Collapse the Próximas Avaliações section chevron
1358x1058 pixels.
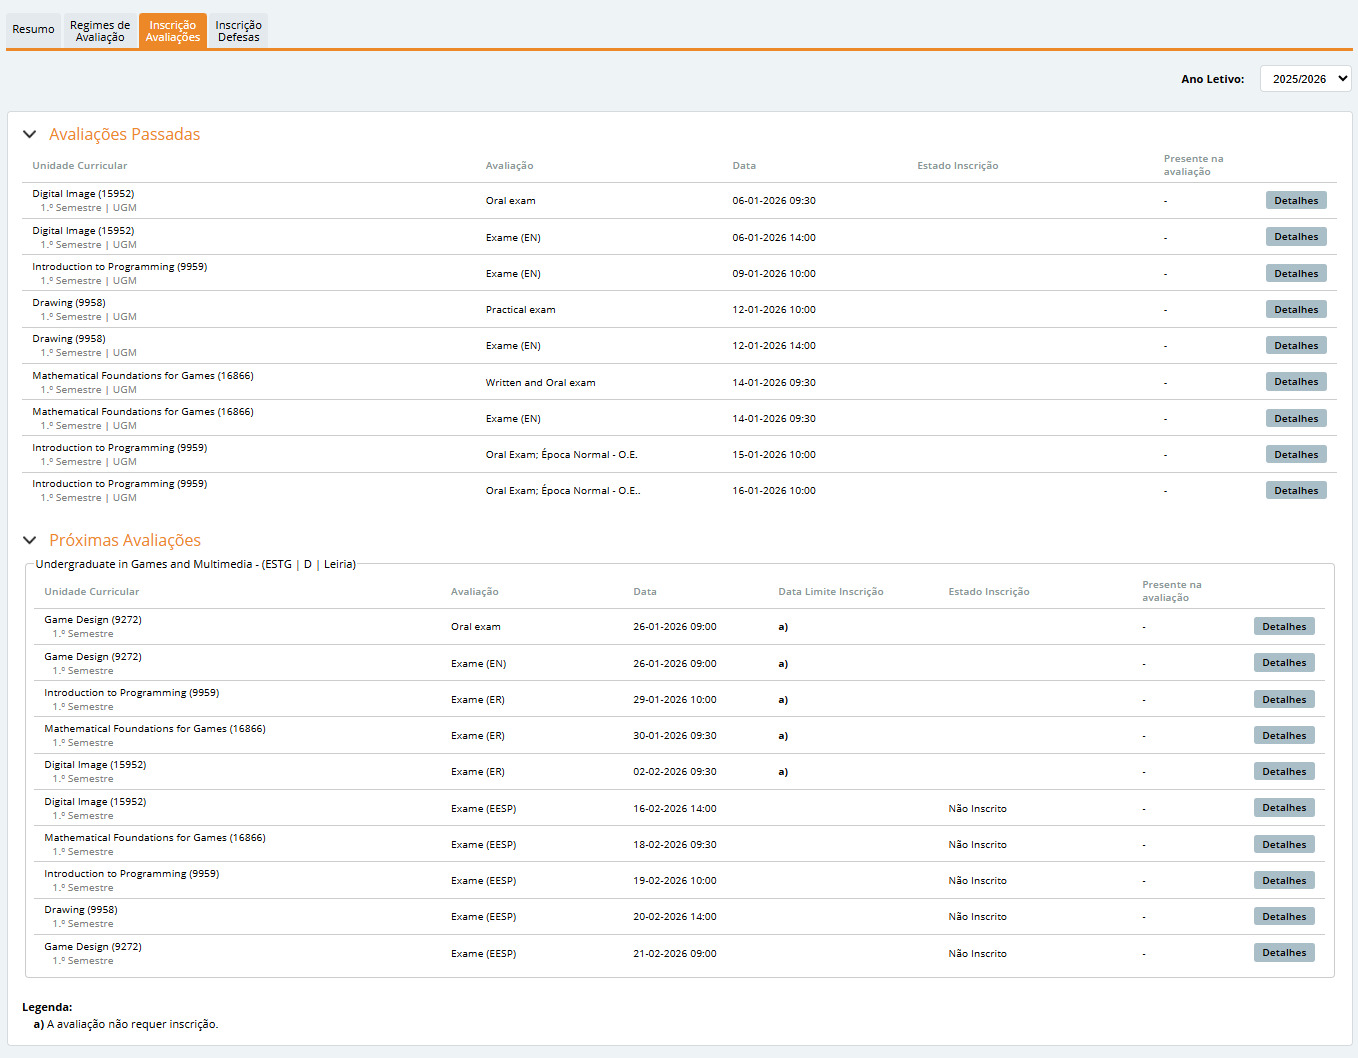(x=30, y=540)
